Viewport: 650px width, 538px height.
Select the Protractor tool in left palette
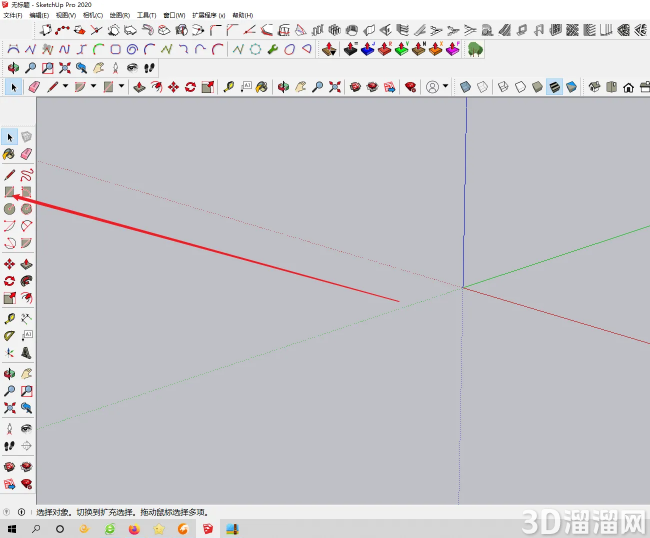tap(10, 335)
